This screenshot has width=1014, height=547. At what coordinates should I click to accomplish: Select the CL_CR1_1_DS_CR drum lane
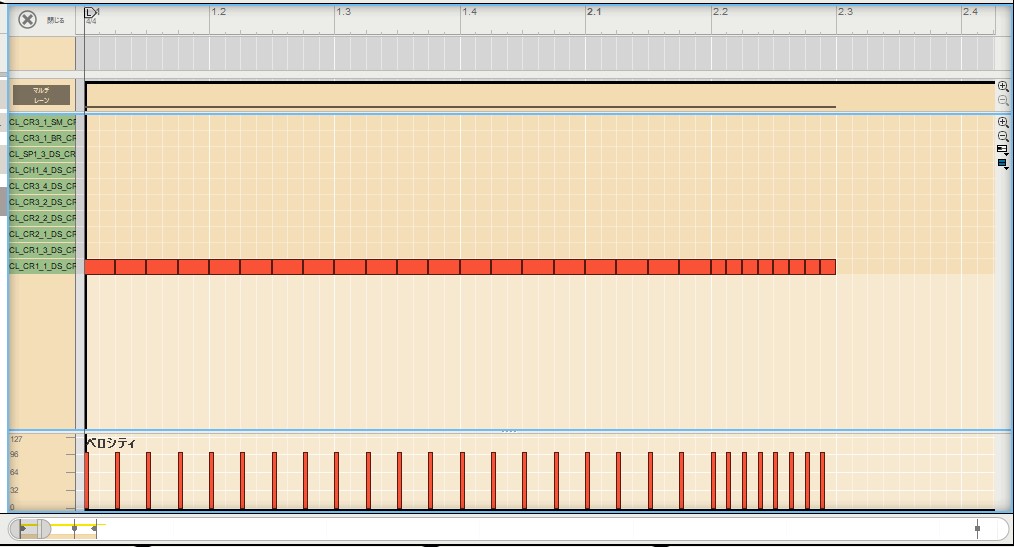42,266
